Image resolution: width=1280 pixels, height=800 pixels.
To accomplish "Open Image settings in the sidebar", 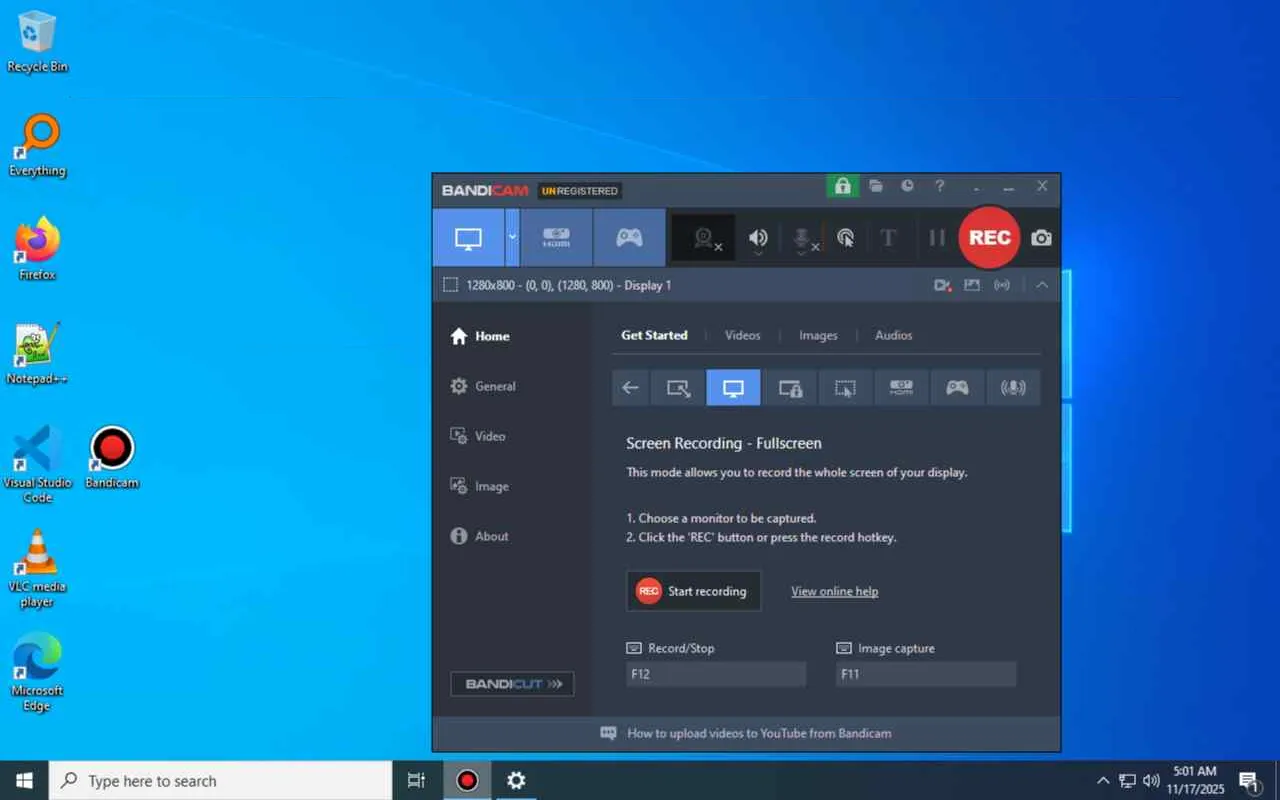I will tap(480, 486).
